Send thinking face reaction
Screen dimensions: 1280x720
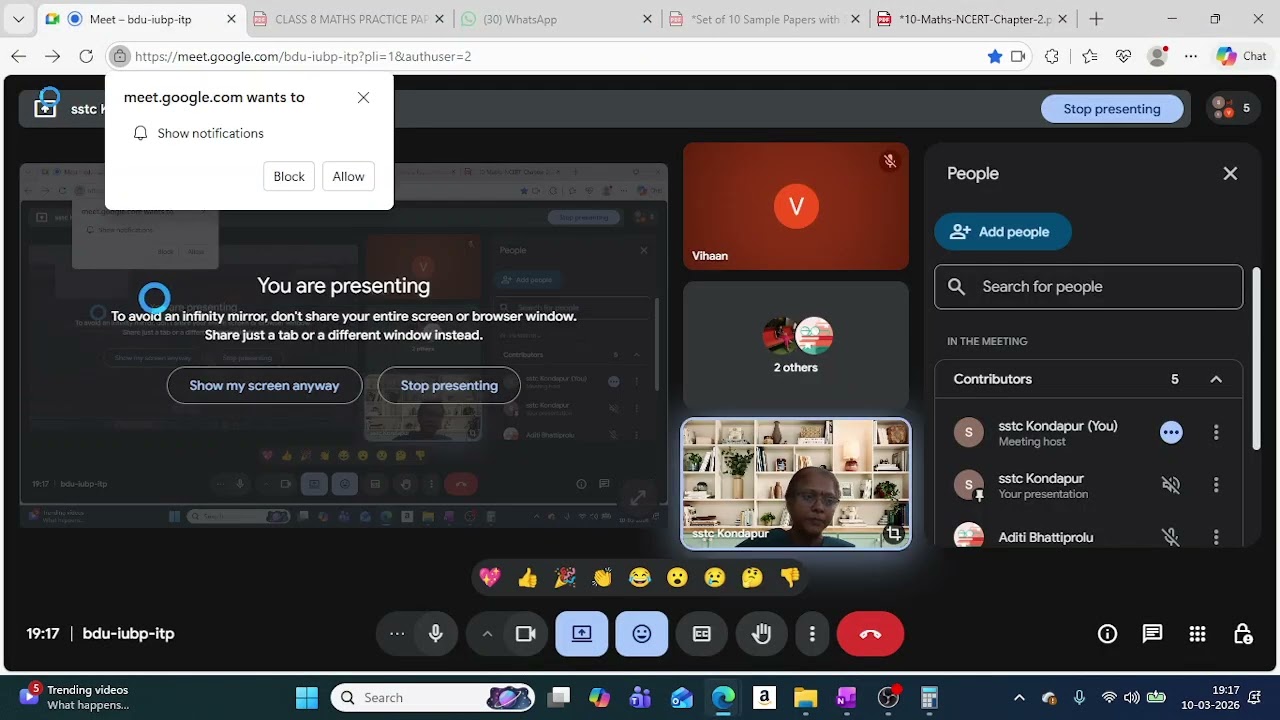[x=752, y=577]
